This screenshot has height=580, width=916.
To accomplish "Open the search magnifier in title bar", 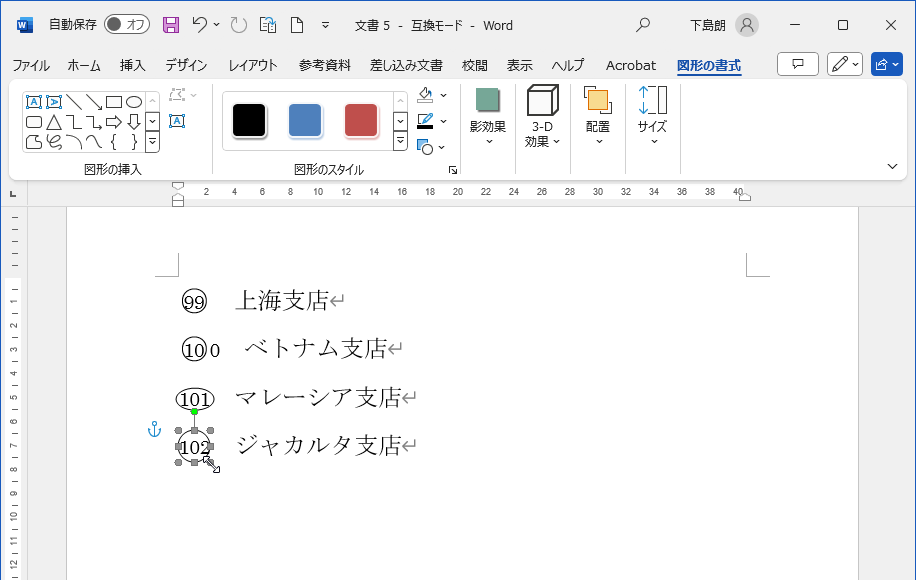I will [643, 25].
